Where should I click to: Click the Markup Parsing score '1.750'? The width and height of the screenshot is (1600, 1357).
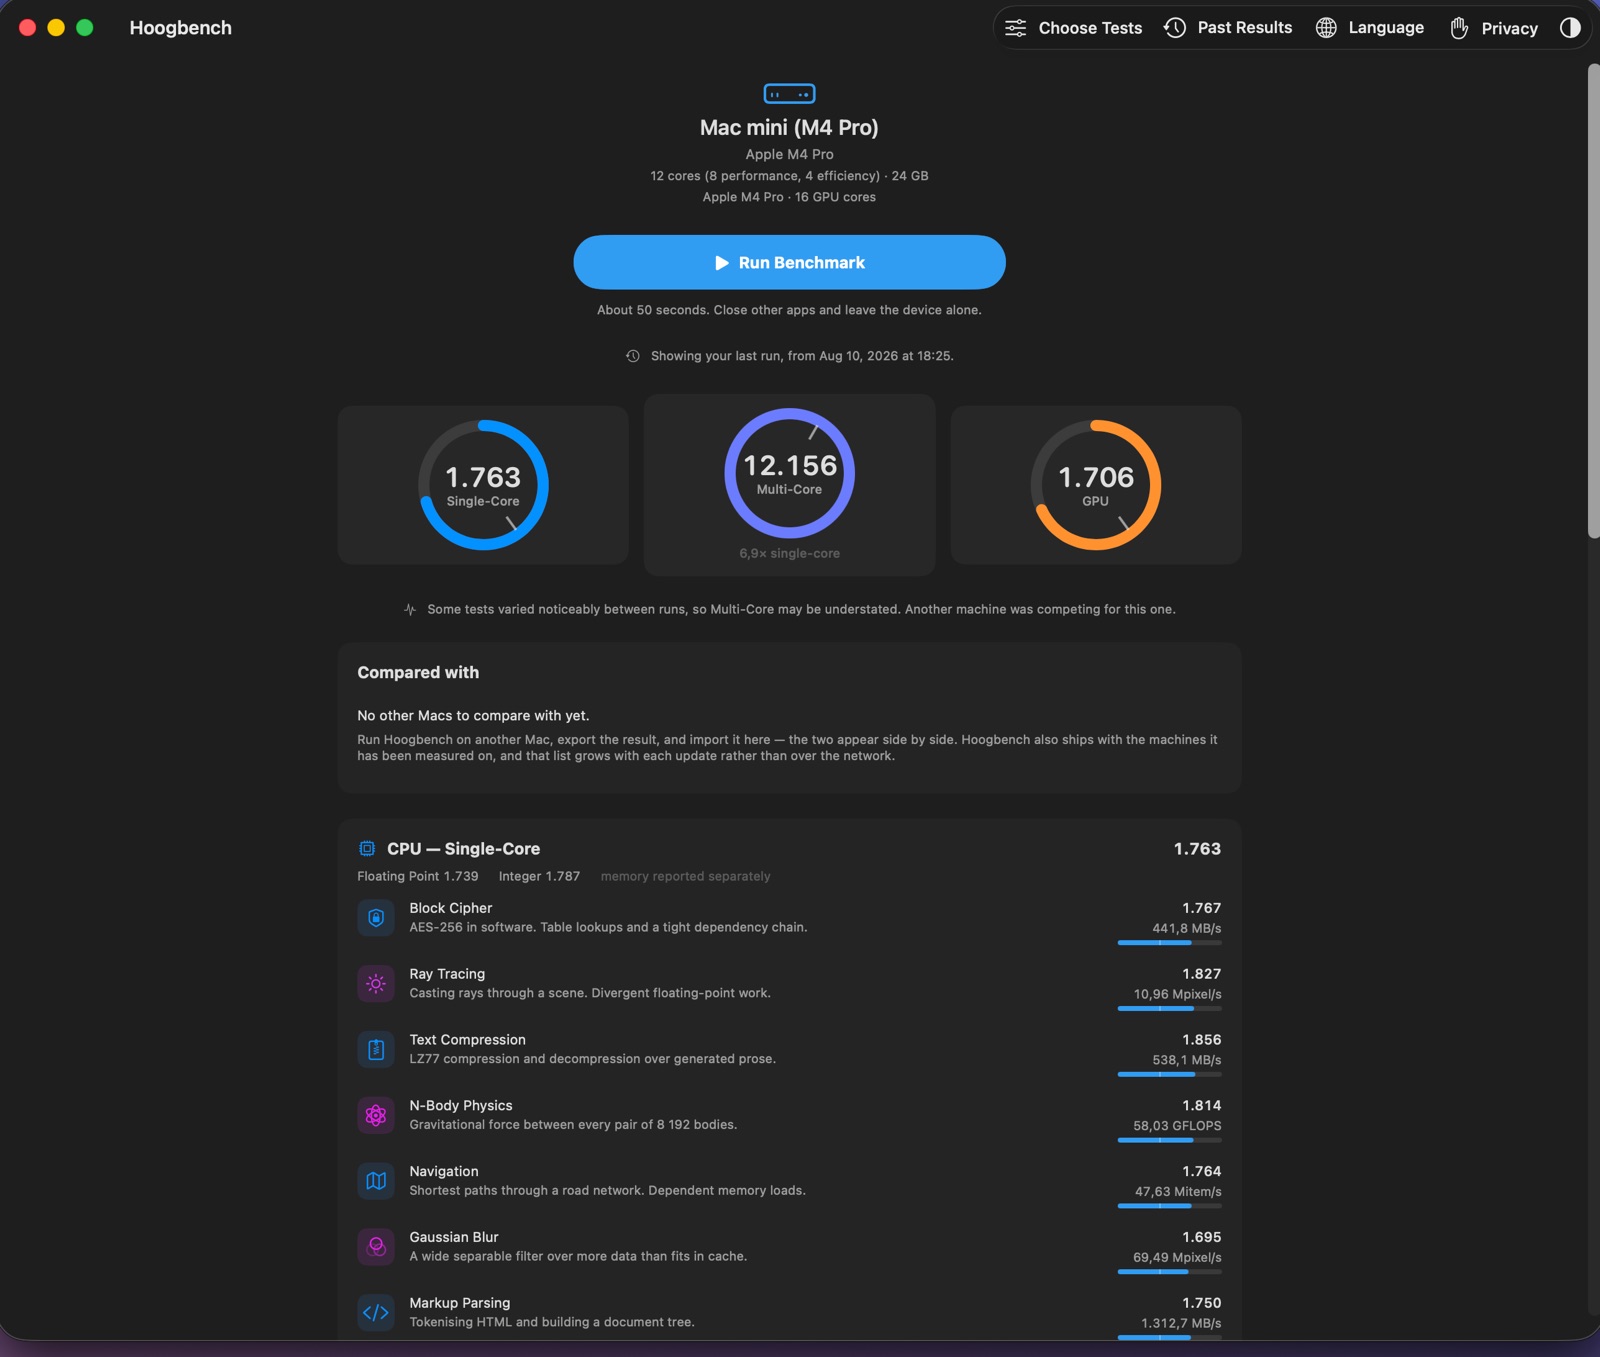coord(1202,1303)
